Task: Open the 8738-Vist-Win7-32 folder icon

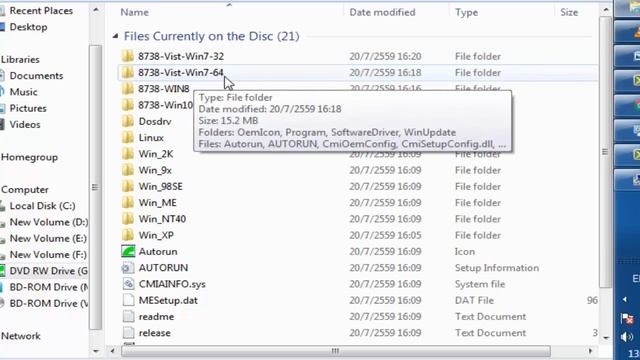Action: click(x=128, y=56)
